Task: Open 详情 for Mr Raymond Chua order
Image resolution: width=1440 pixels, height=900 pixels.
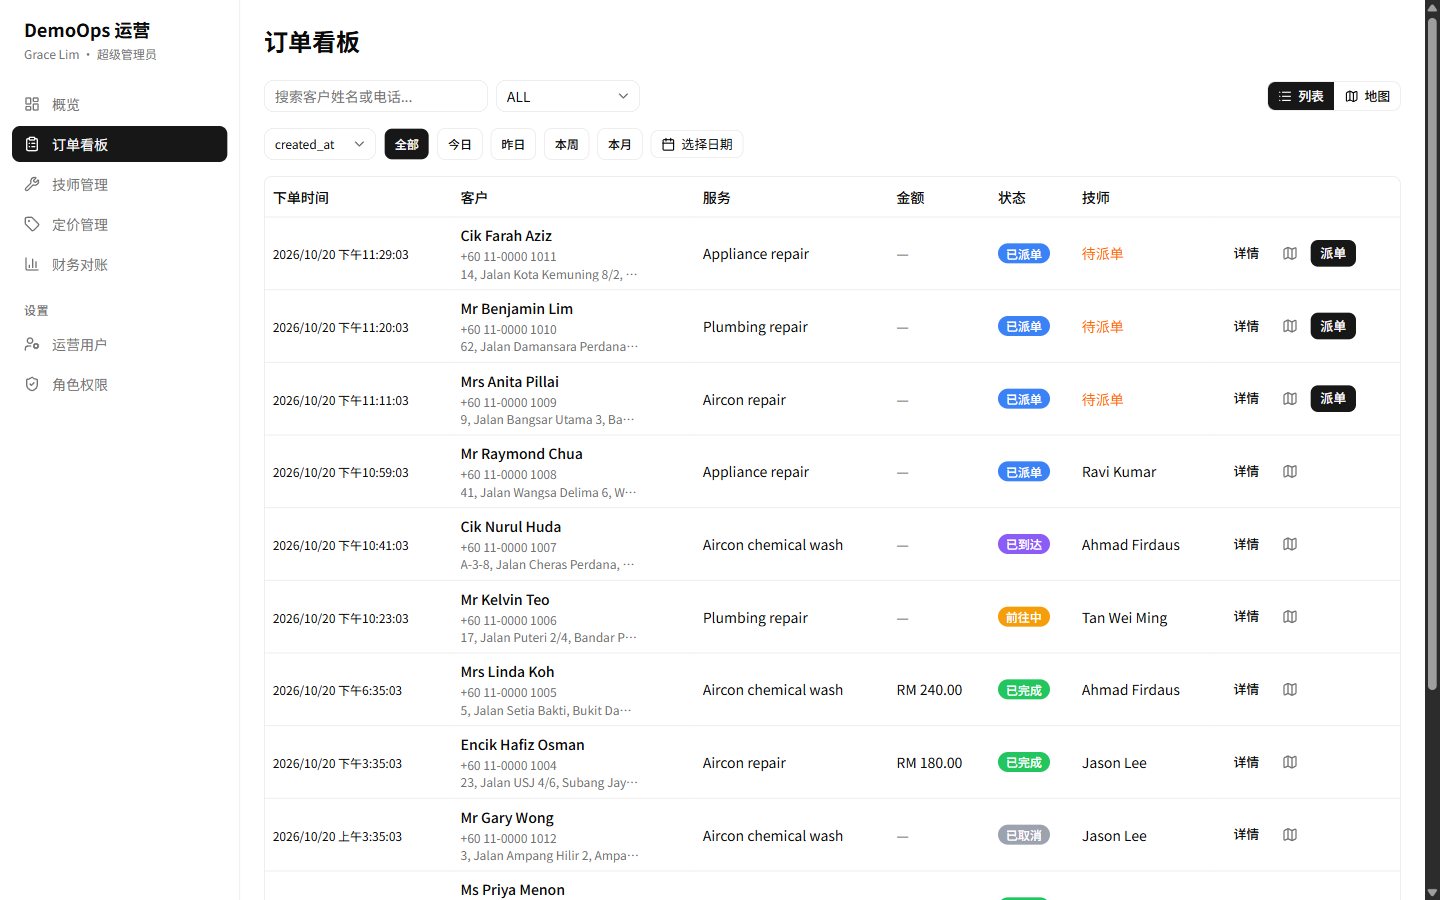Action: (x=1246, y=472)
